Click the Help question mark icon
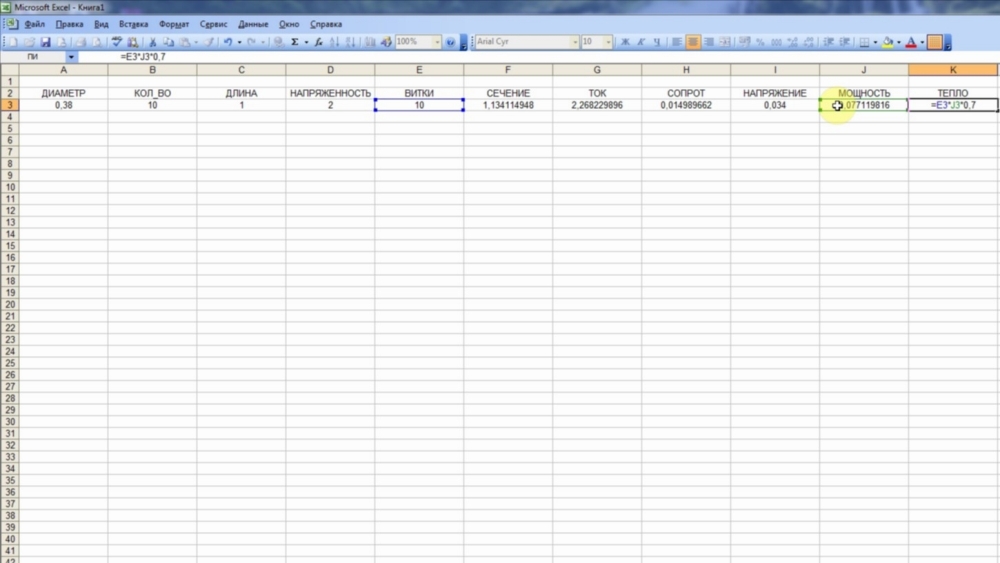Viewport: 1000px width, 563px height. pyautogui.click(x=450, y=41)
